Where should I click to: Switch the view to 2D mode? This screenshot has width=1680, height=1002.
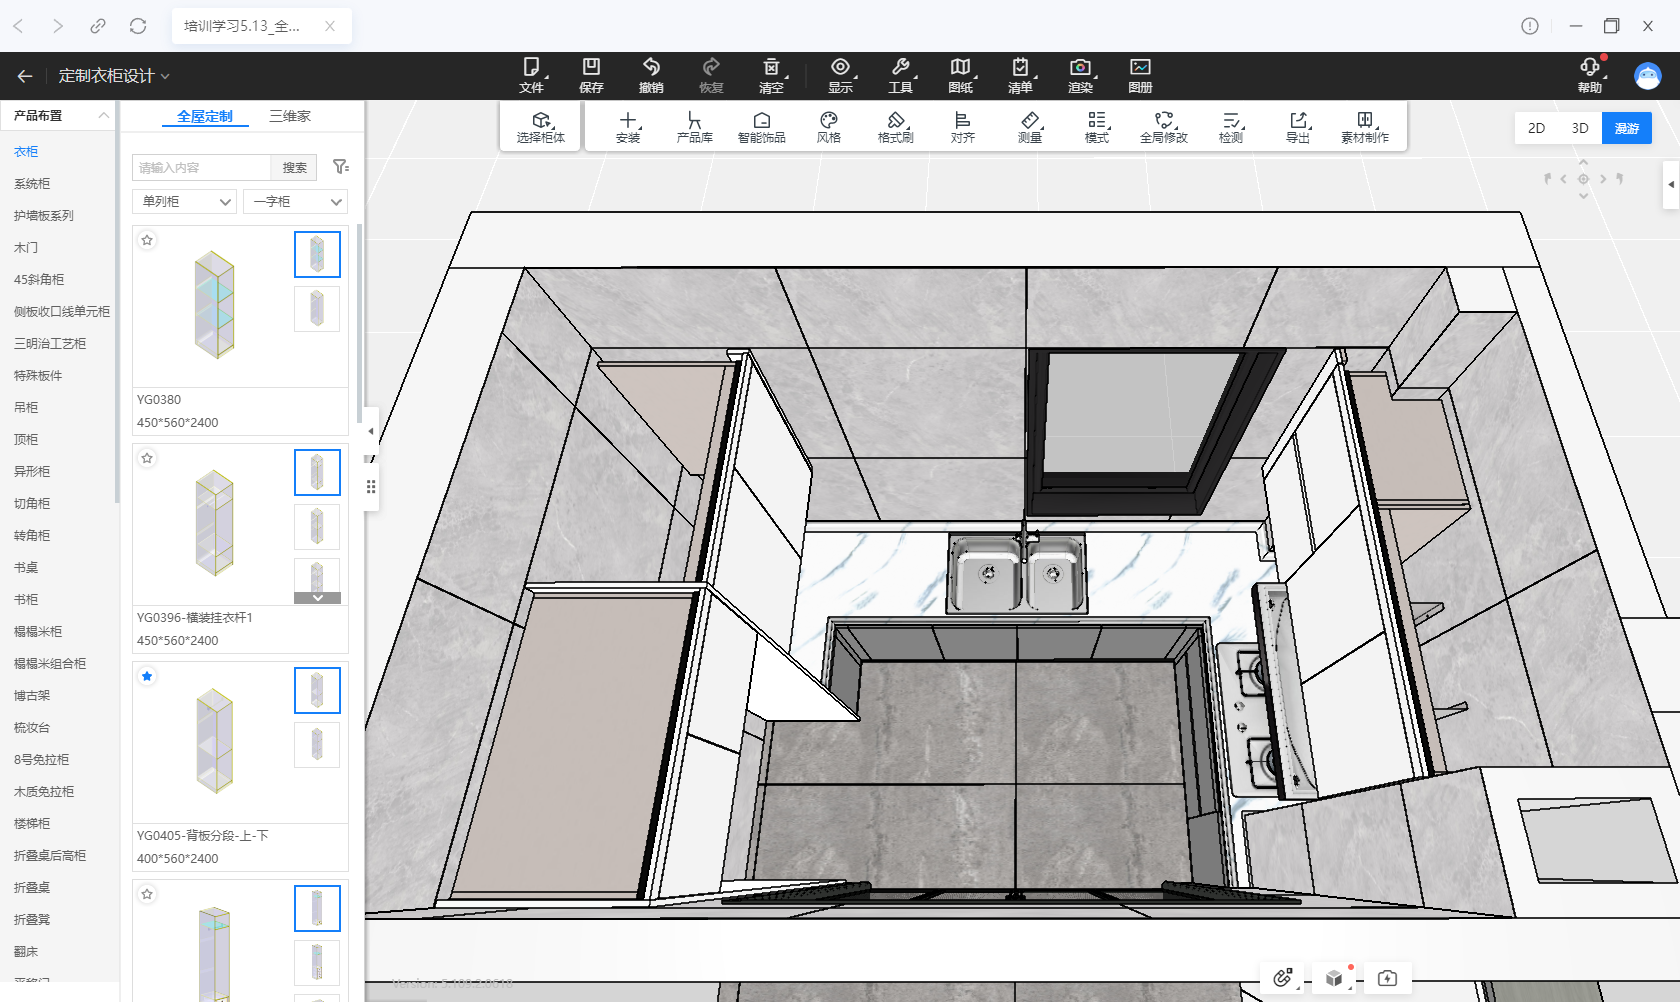1536,128
